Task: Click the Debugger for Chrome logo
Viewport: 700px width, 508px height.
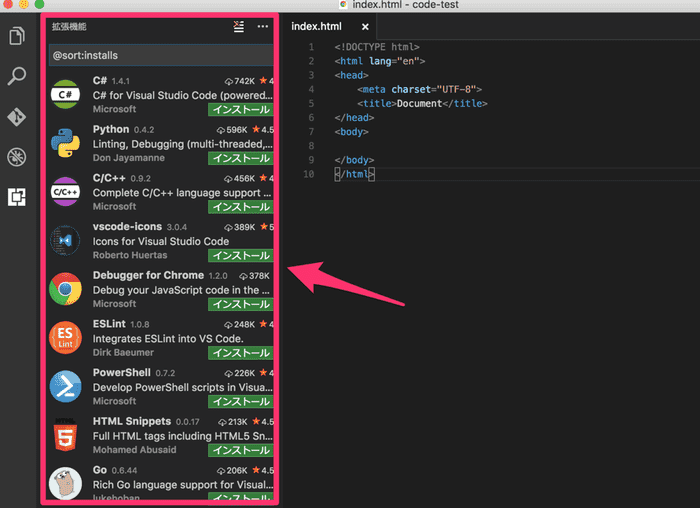Action: tap(66, 289)
